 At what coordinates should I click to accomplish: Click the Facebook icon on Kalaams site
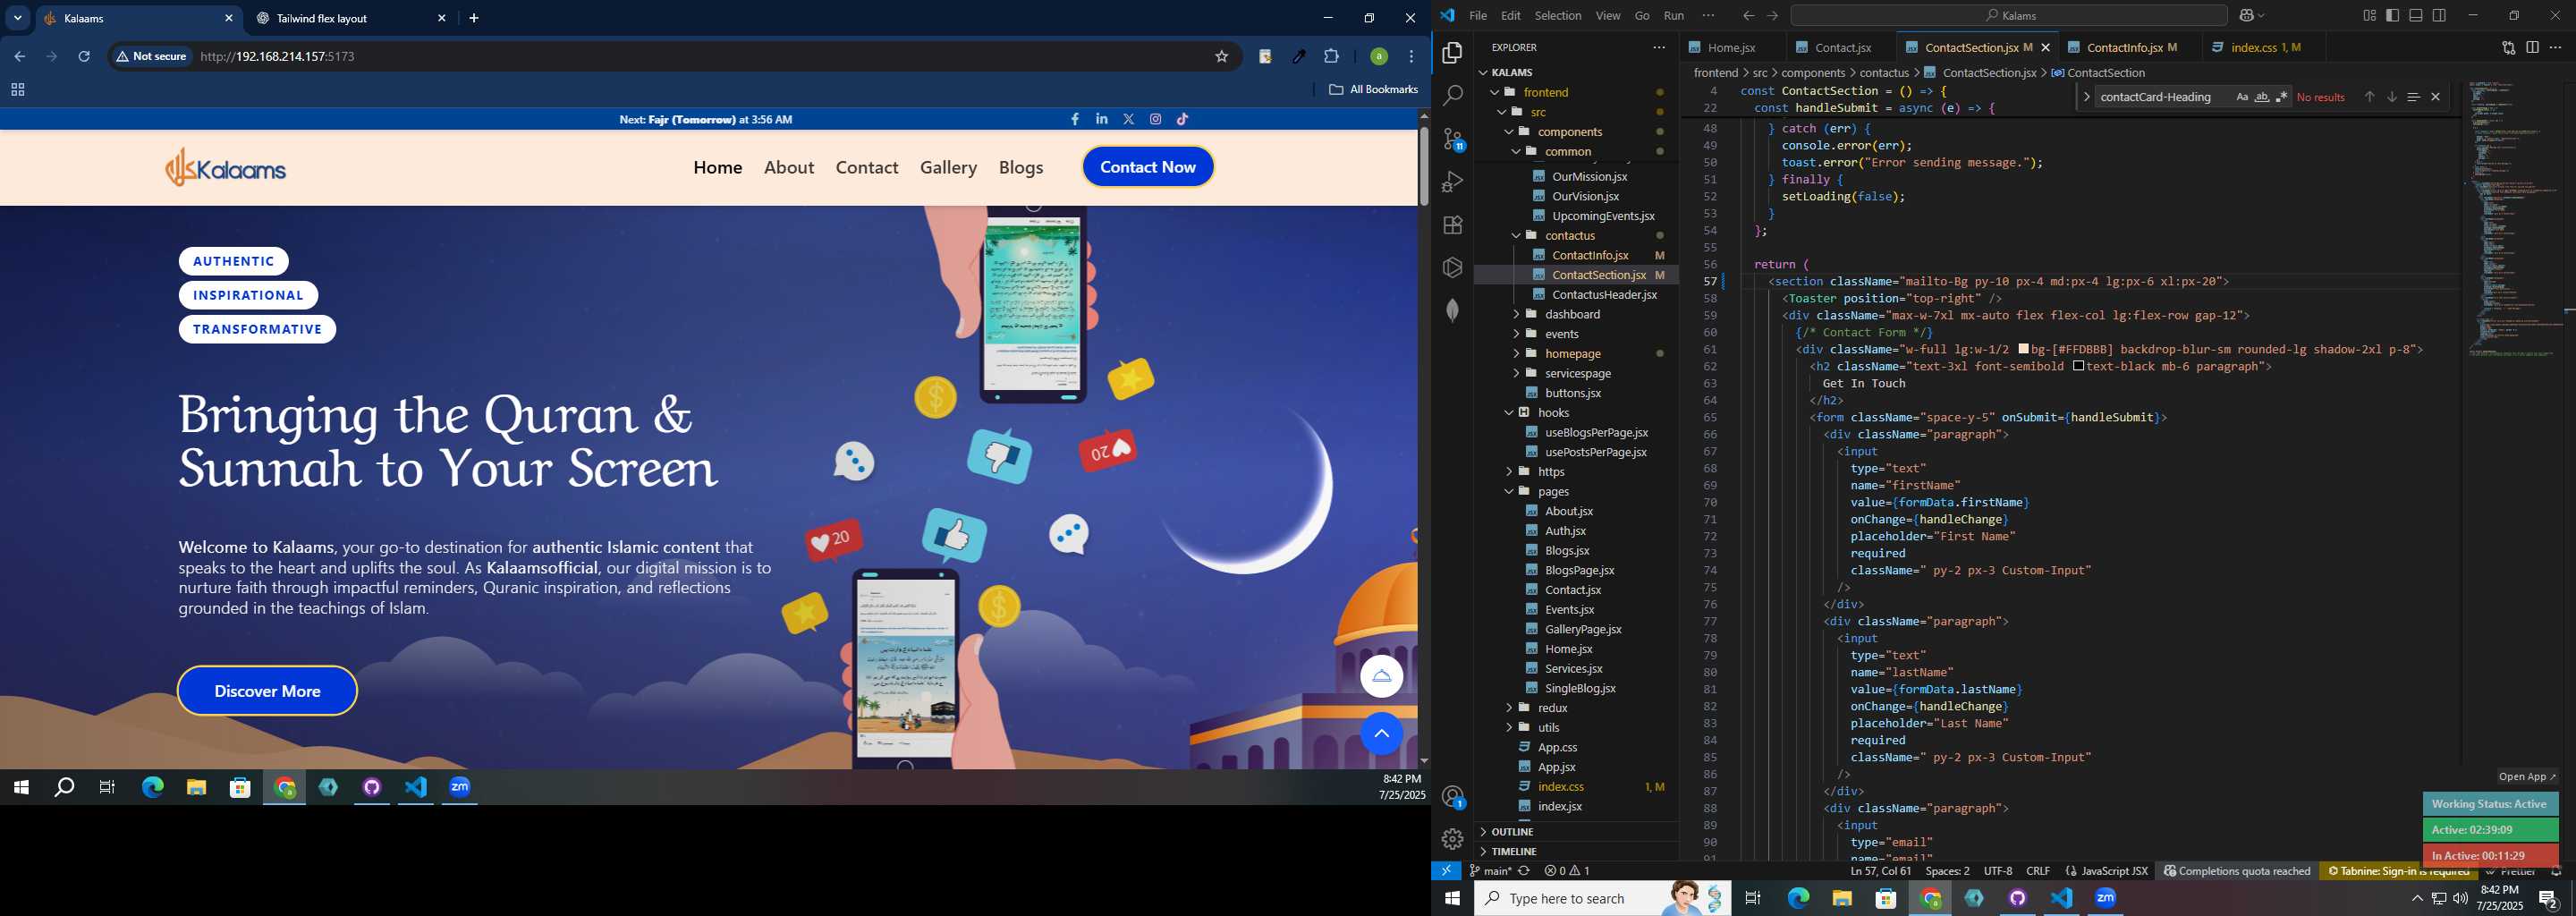1075,119
